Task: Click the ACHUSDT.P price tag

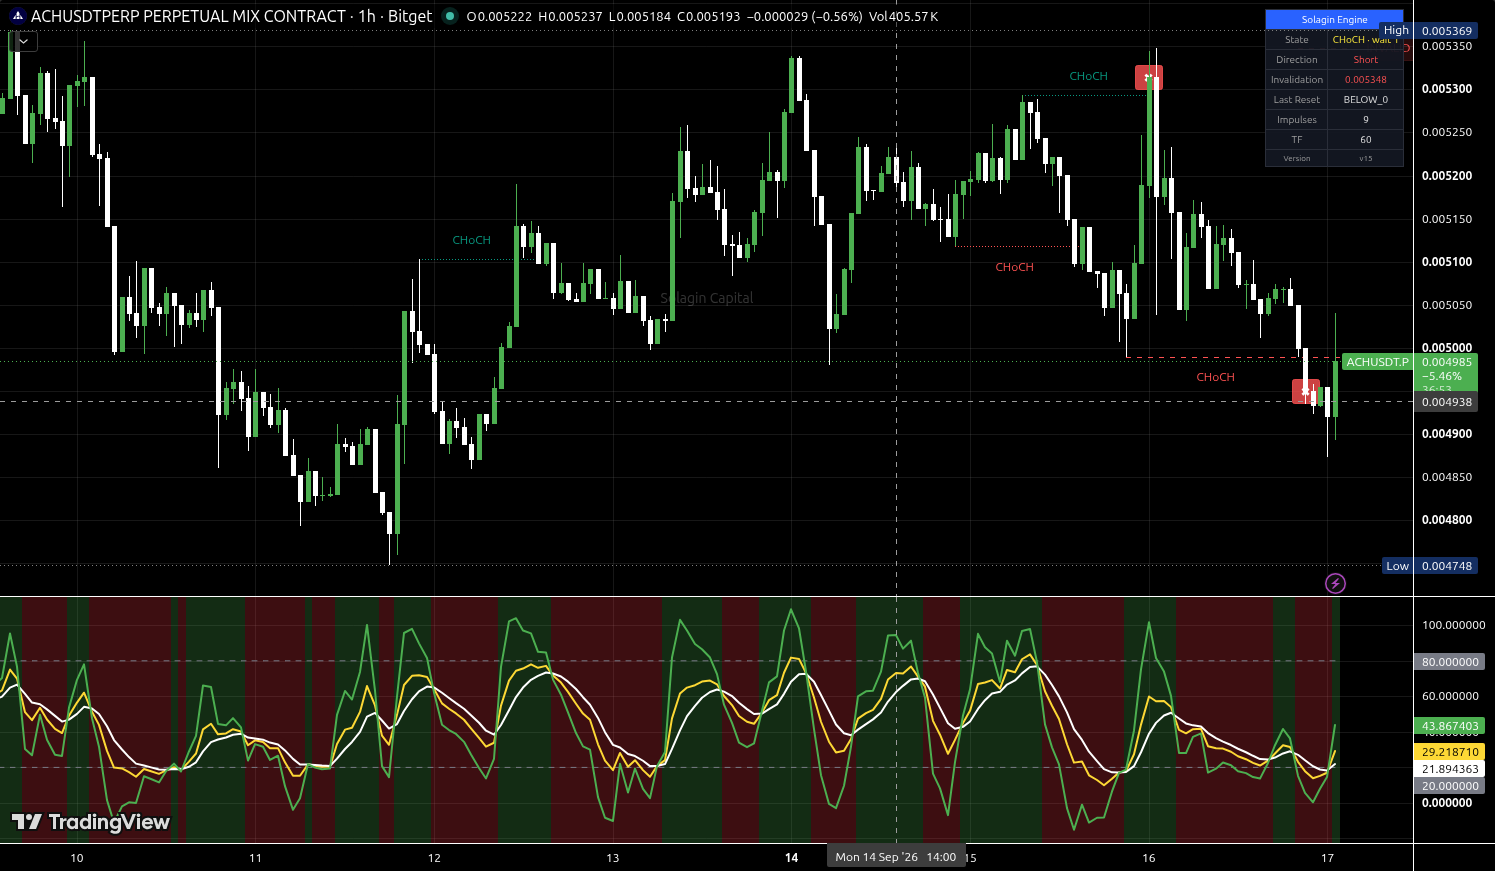Action: [x=1377, y=362]
